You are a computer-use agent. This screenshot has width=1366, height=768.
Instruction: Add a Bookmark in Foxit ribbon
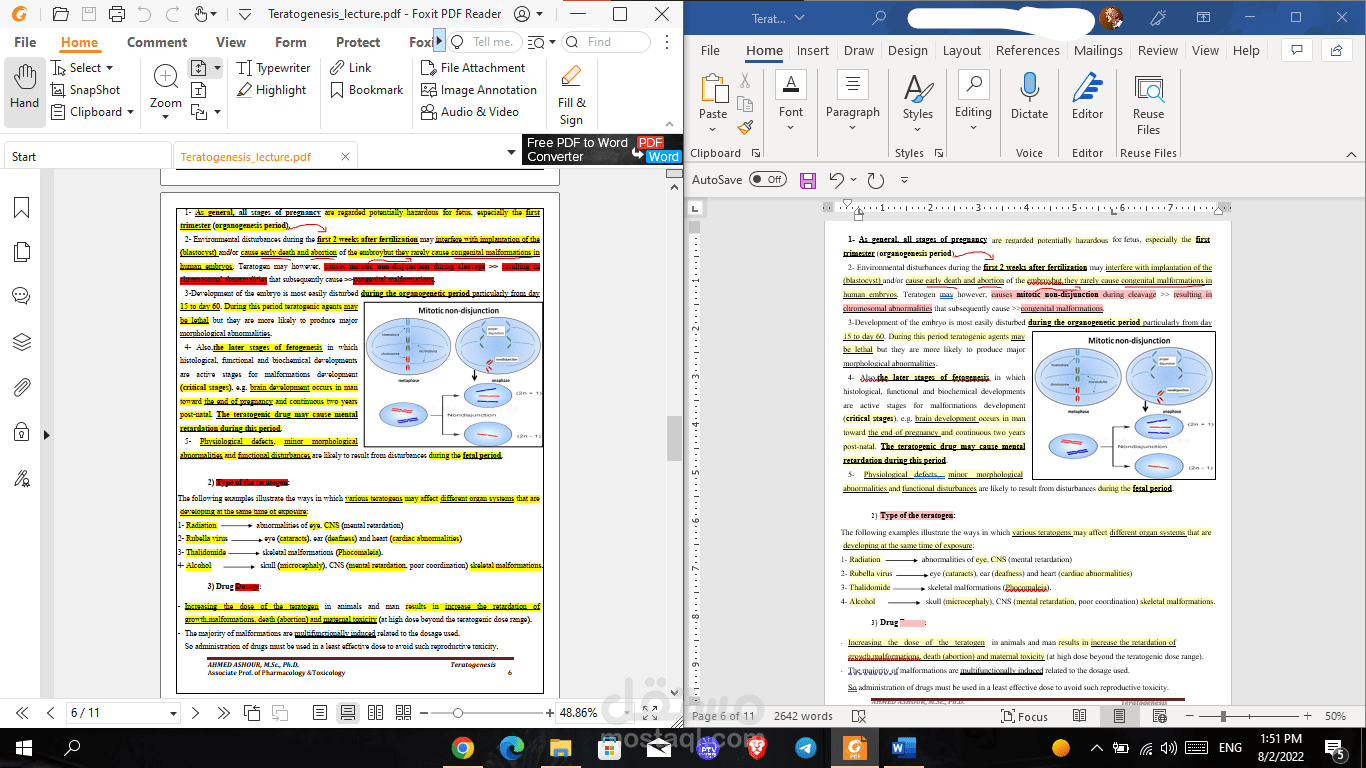click(x=365, y=90)
